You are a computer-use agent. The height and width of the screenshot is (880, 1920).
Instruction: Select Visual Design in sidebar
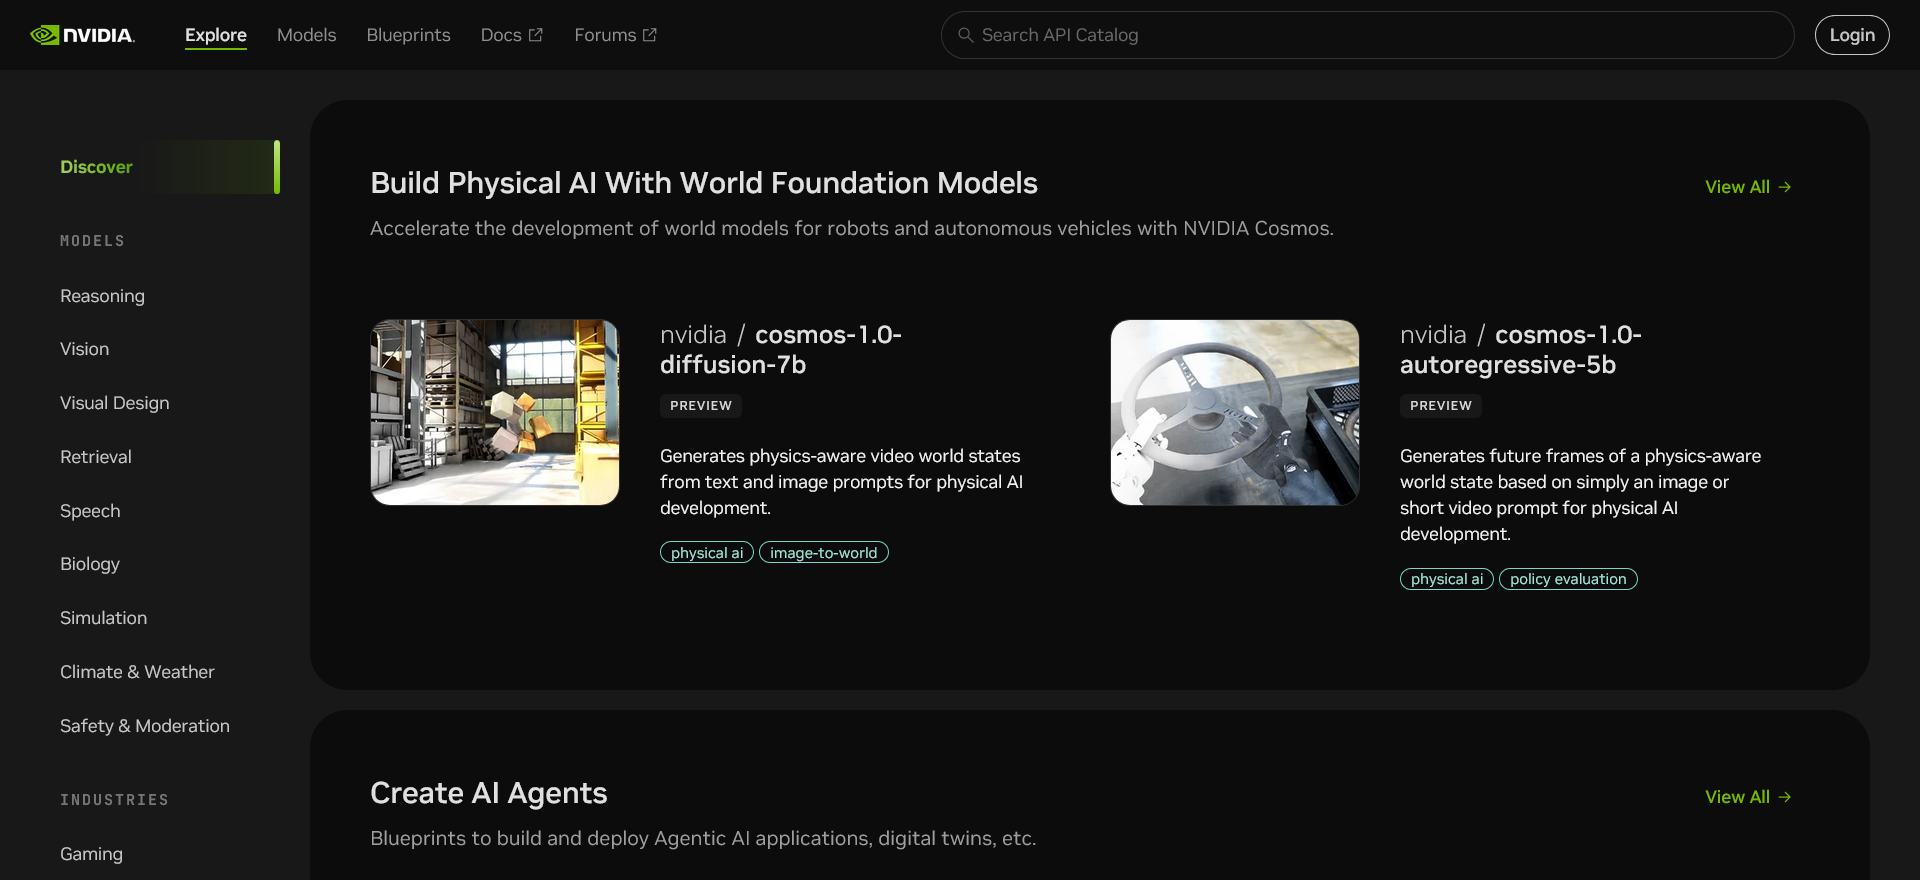[x=114, y=403]
